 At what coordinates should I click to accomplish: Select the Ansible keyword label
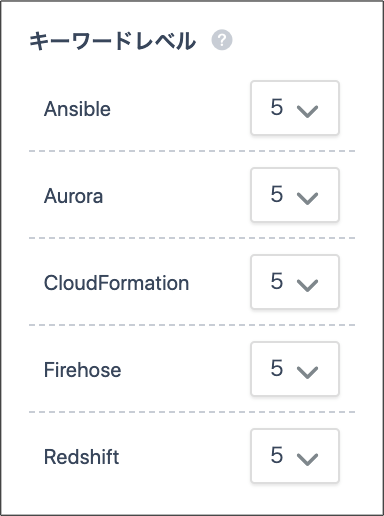(x=77, y=109)
